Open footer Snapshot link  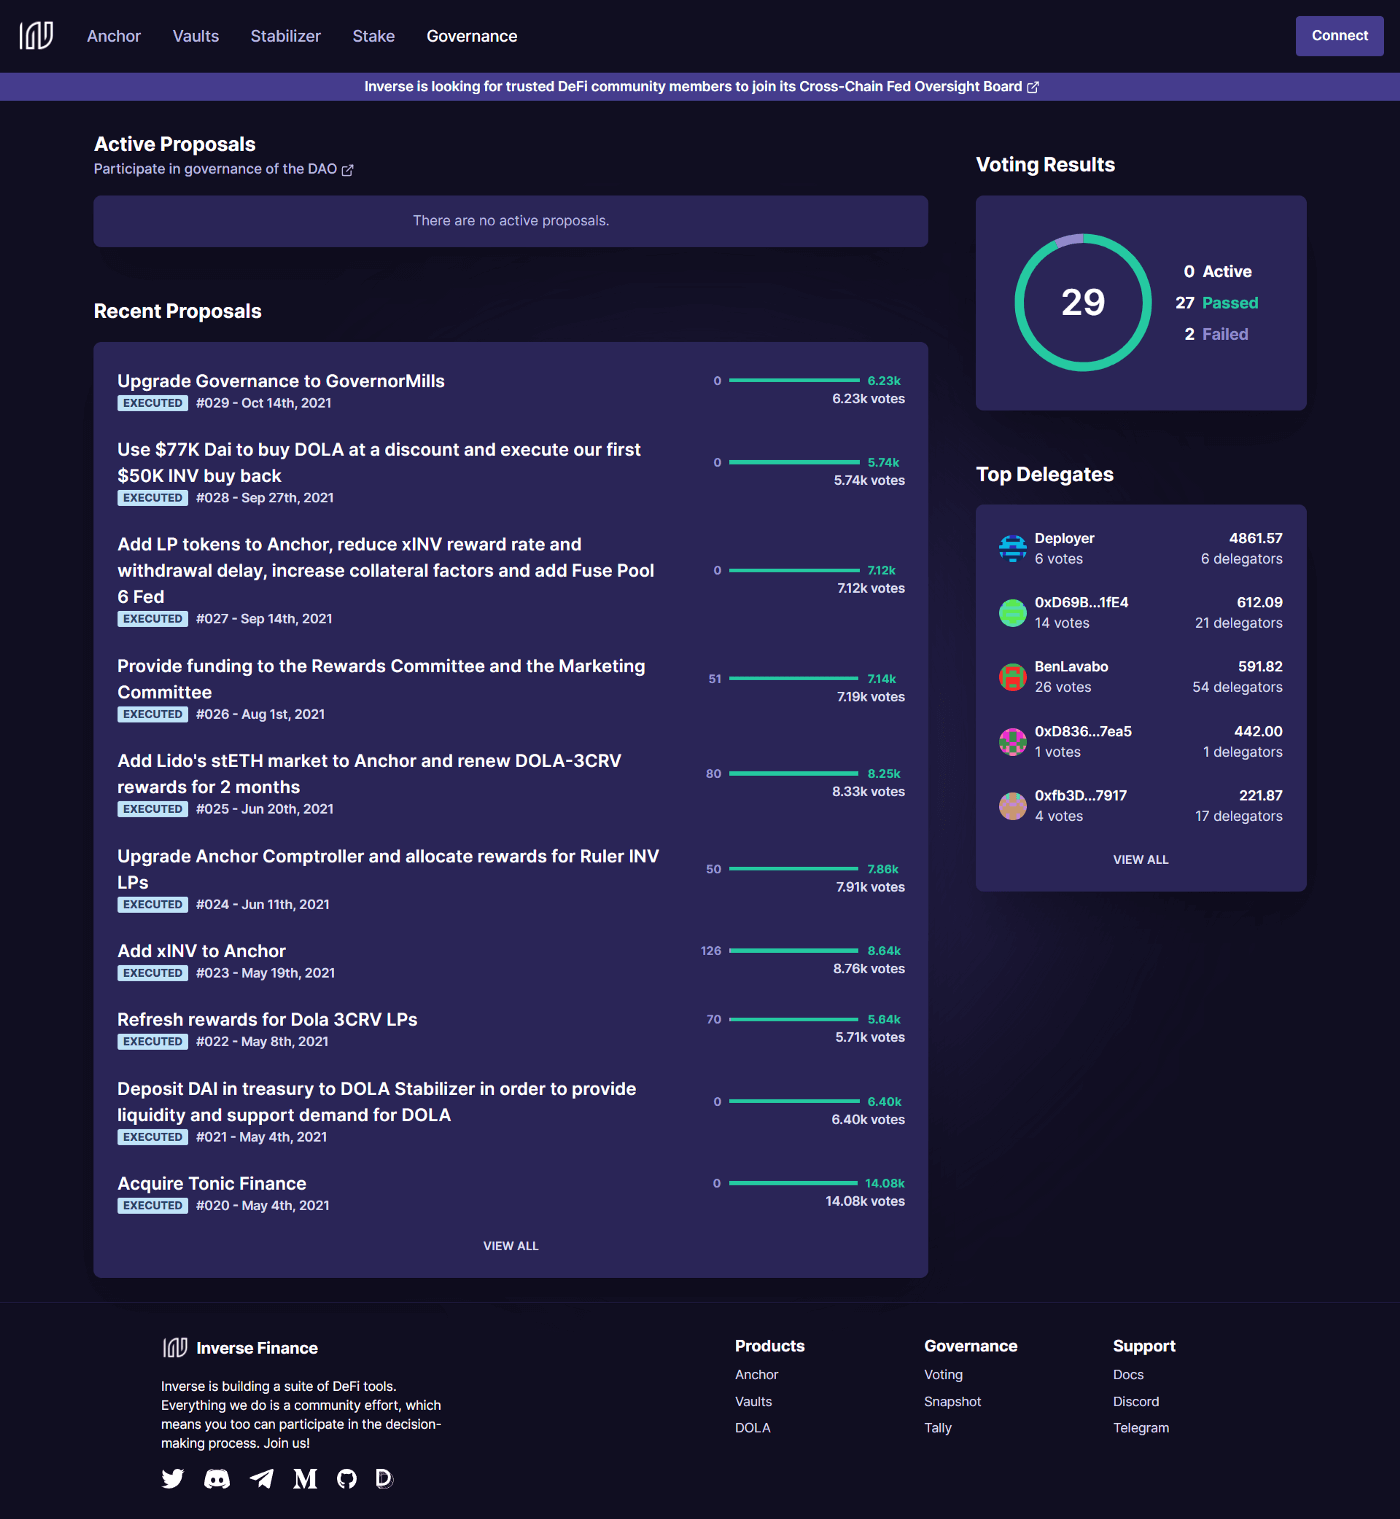pyautogui.click(x=953, y=1402)
